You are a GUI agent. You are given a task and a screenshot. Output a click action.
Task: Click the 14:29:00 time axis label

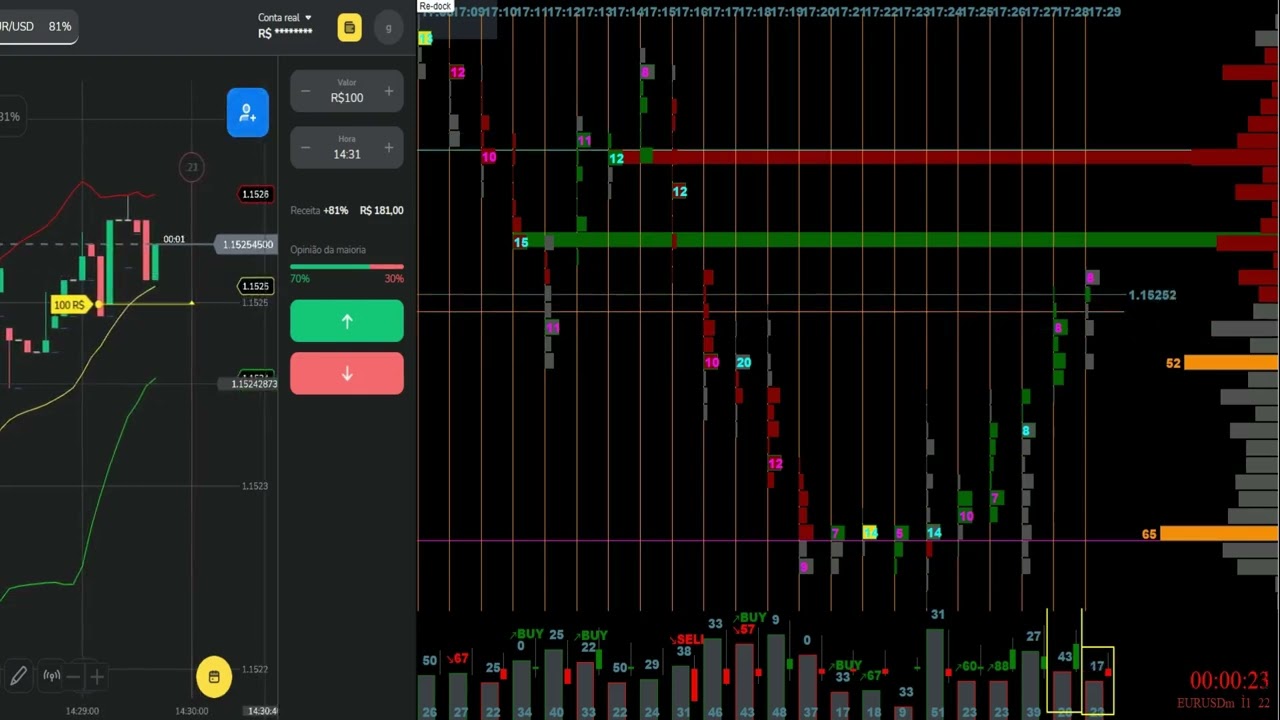pos(82,711)
